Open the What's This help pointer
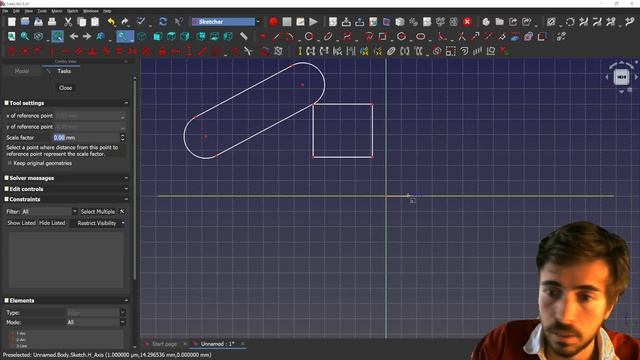Screen dimensions: 640x360 tap(179, 22)
